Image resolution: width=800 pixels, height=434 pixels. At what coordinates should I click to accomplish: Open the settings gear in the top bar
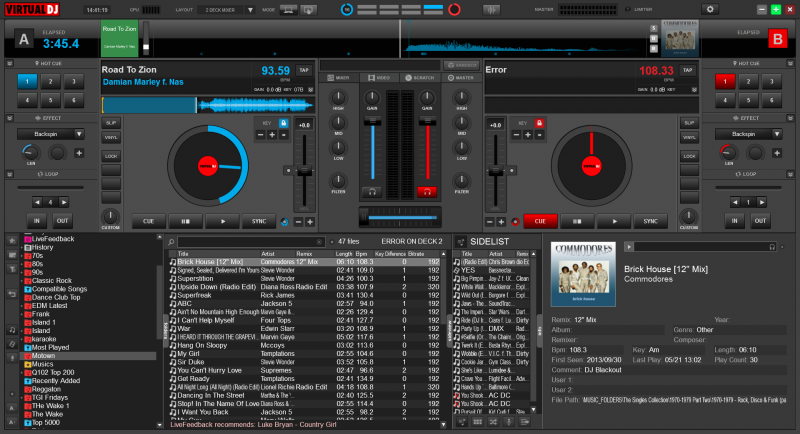coord(710,9)
